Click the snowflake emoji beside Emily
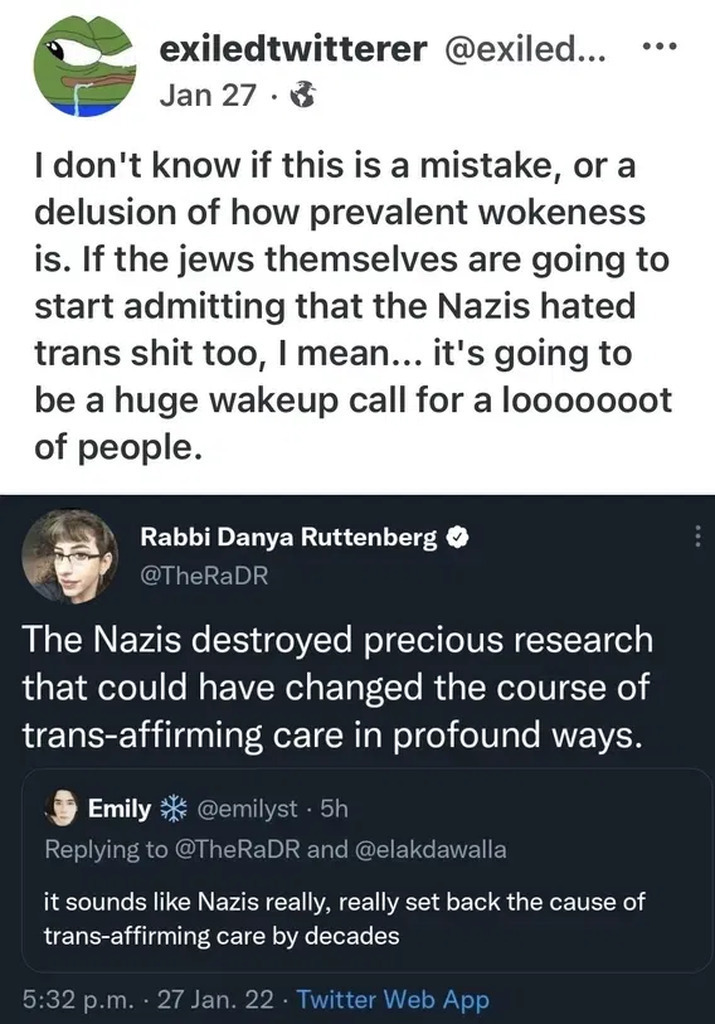The height and width of the screenshot is (1024, 715). [x=174, y=807]
